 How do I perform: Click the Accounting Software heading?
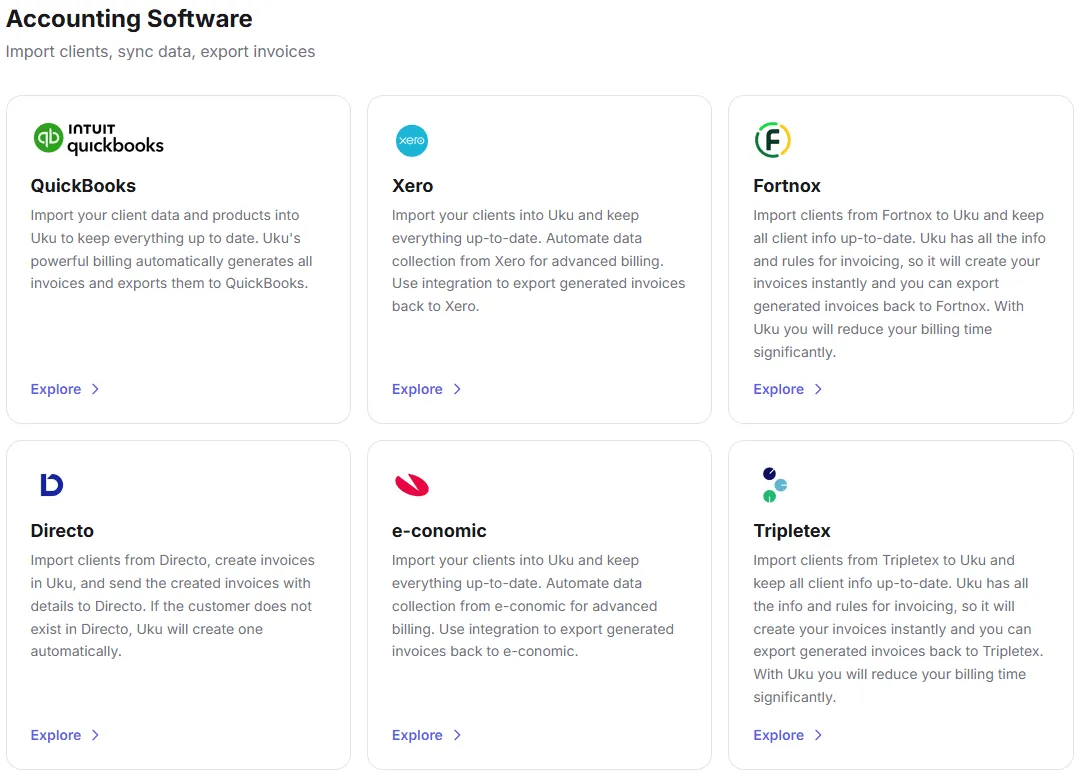point(129,19)
